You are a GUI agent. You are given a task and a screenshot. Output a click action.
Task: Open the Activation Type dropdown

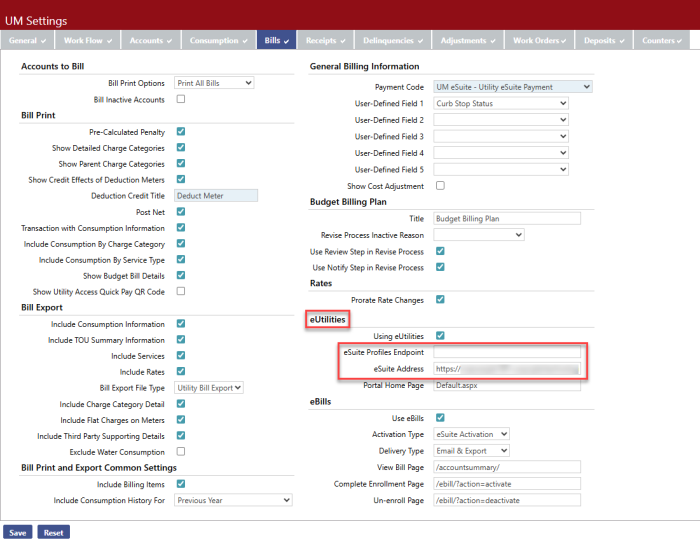click(472, 434)
